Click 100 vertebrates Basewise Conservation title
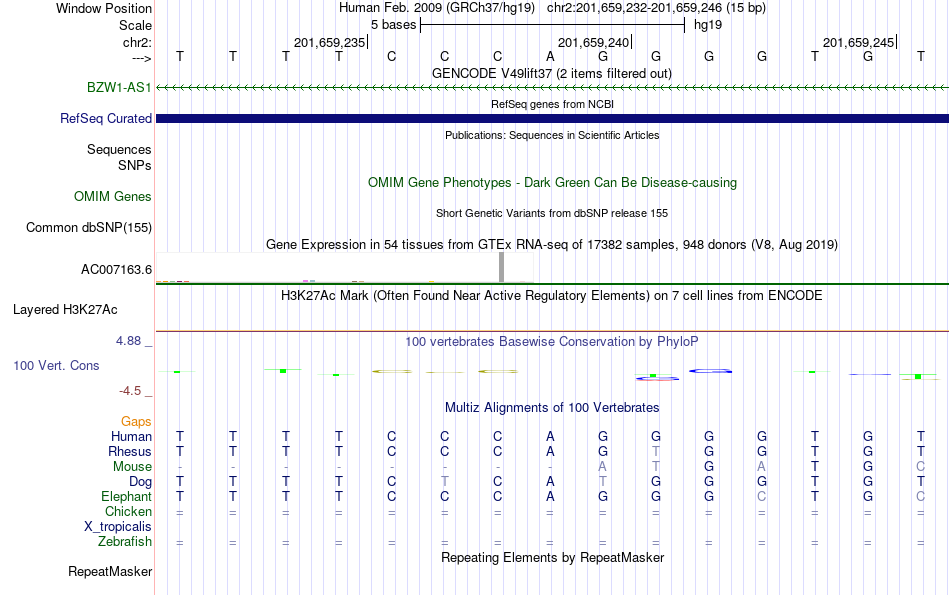The height and width of the screenshot is (595, 950). tap(552, 341)
